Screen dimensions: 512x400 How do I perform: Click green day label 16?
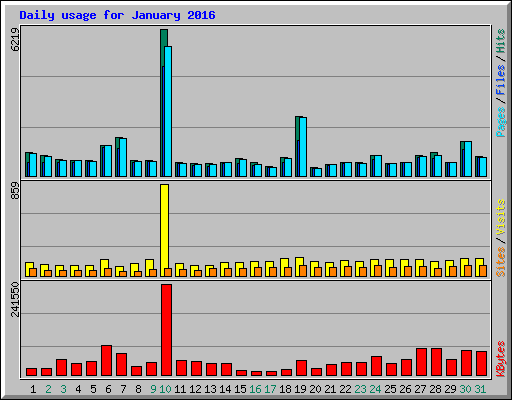(255, 389)
